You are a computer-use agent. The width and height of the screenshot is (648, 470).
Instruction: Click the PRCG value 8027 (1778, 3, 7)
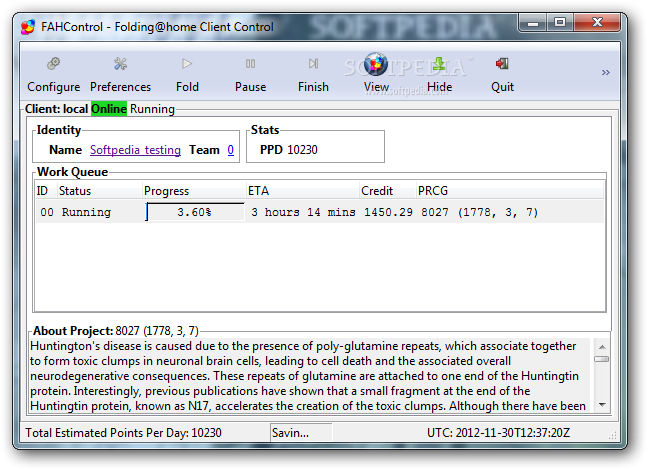479,212
